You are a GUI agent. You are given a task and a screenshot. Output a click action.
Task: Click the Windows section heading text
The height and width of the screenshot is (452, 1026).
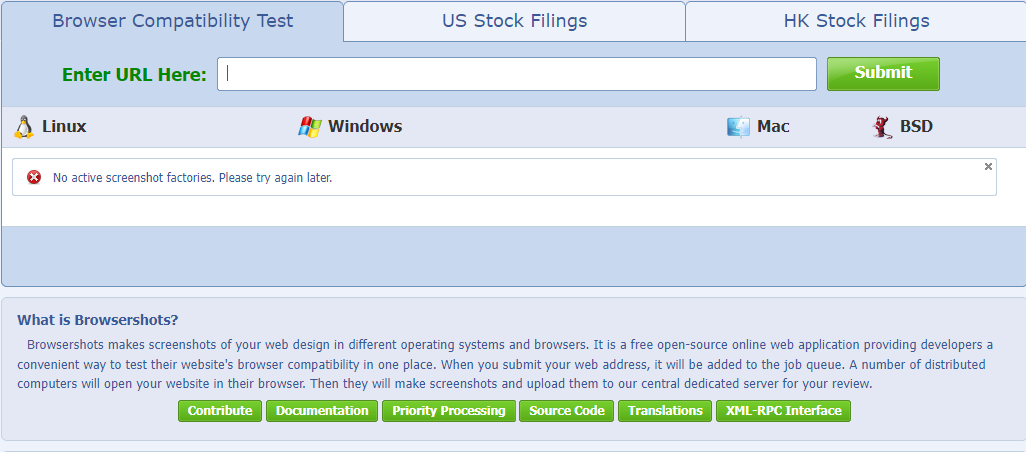(x=365, y=126)
